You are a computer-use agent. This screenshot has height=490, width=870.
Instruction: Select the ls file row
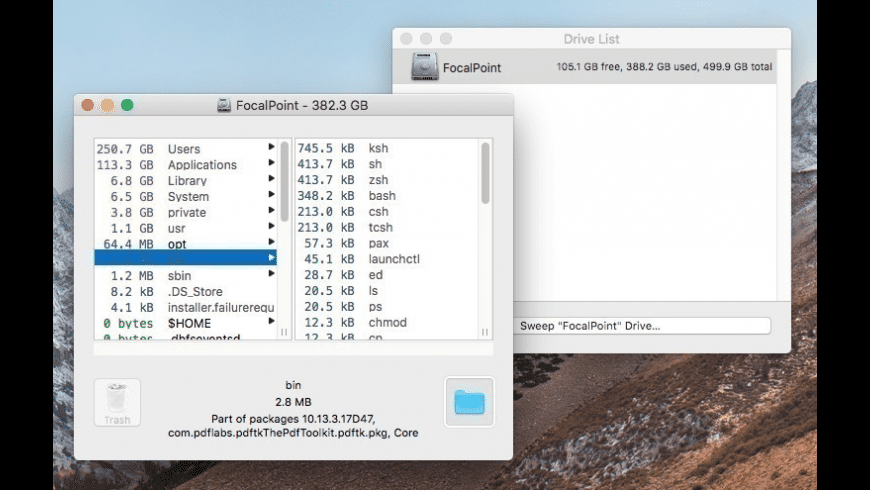pos(387,290)
